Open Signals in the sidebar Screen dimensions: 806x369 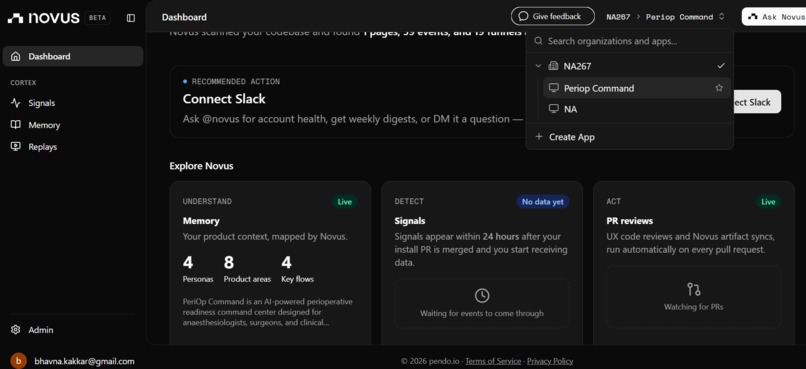point(73,103)
